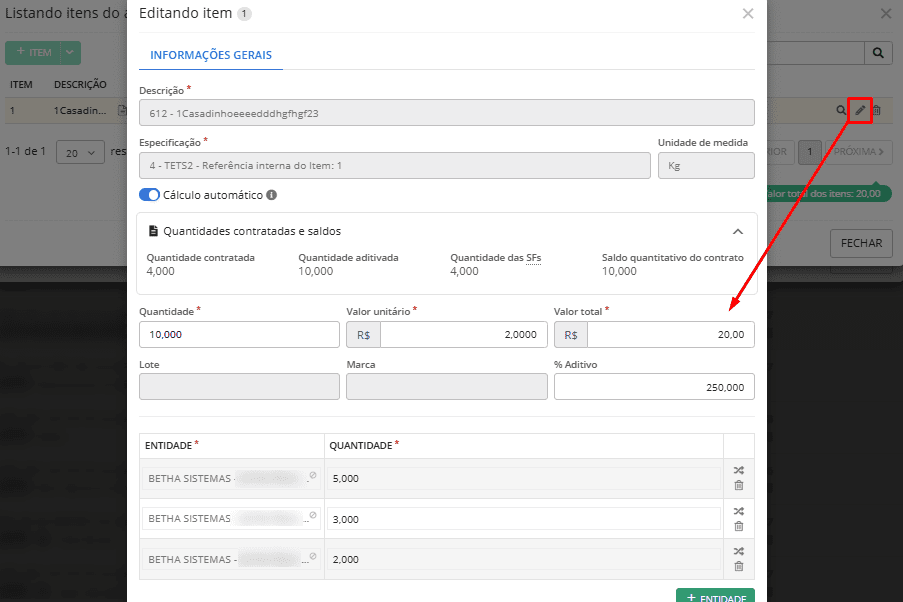Screen dimensions: 903x602
Task: Open the dropdown arrow next to + ITEM
Action: tap(70, 52)
